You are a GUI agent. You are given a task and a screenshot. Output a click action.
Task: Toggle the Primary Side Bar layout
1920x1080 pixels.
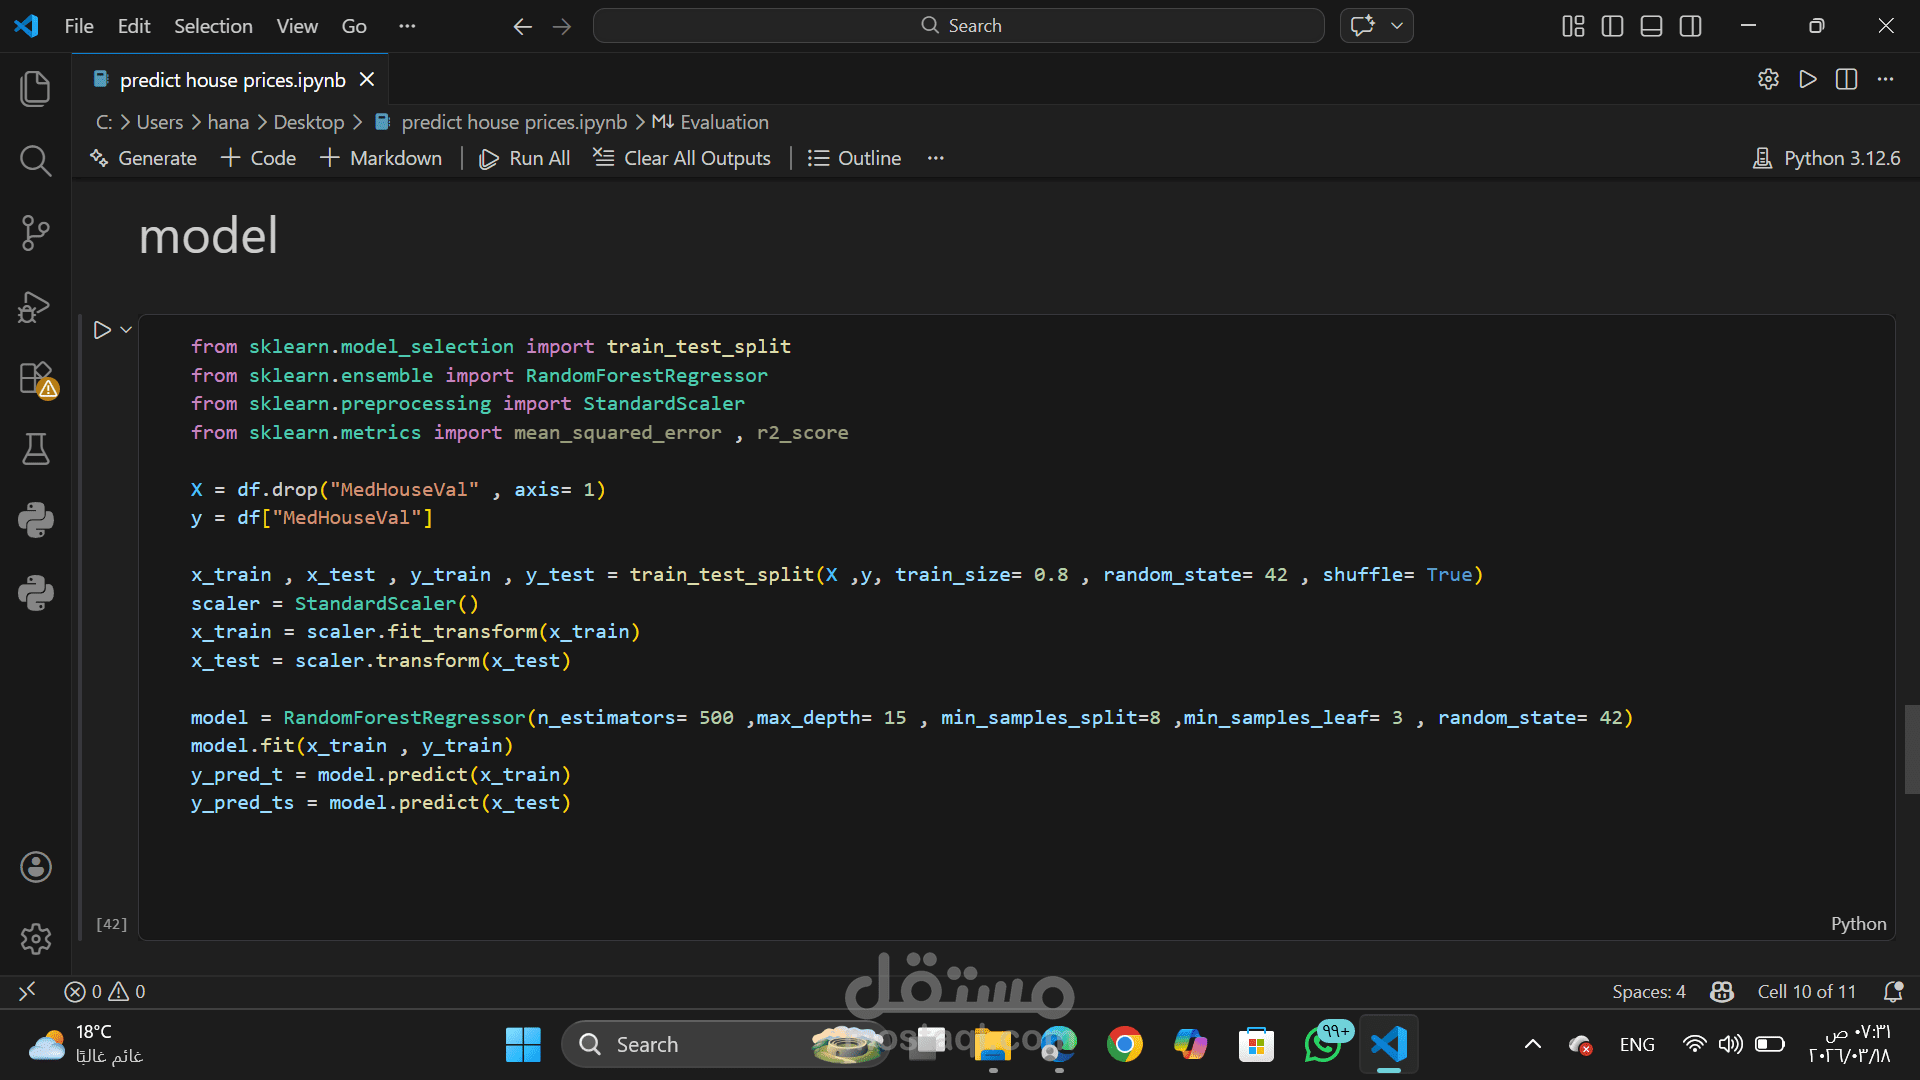[1612, 26]
